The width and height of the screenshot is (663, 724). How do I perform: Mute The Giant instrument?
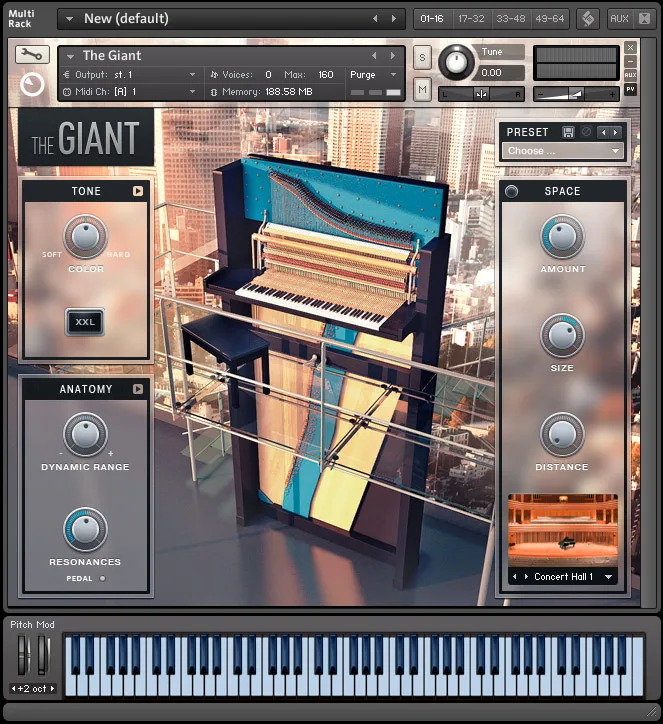422,89
